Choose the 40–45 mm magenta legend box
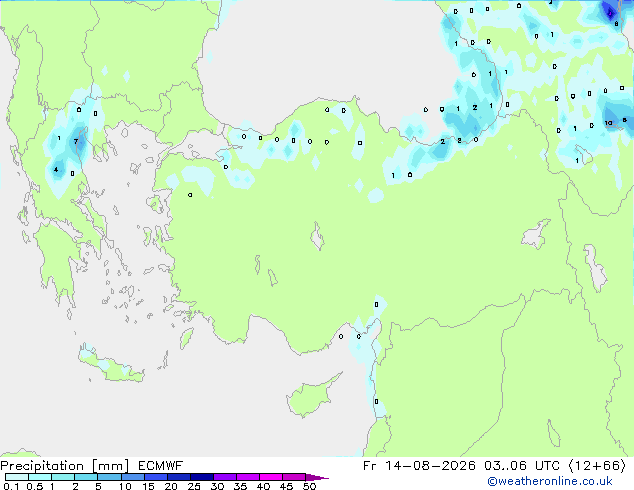This screenshot has width=634, height=490. coord(271,477)
